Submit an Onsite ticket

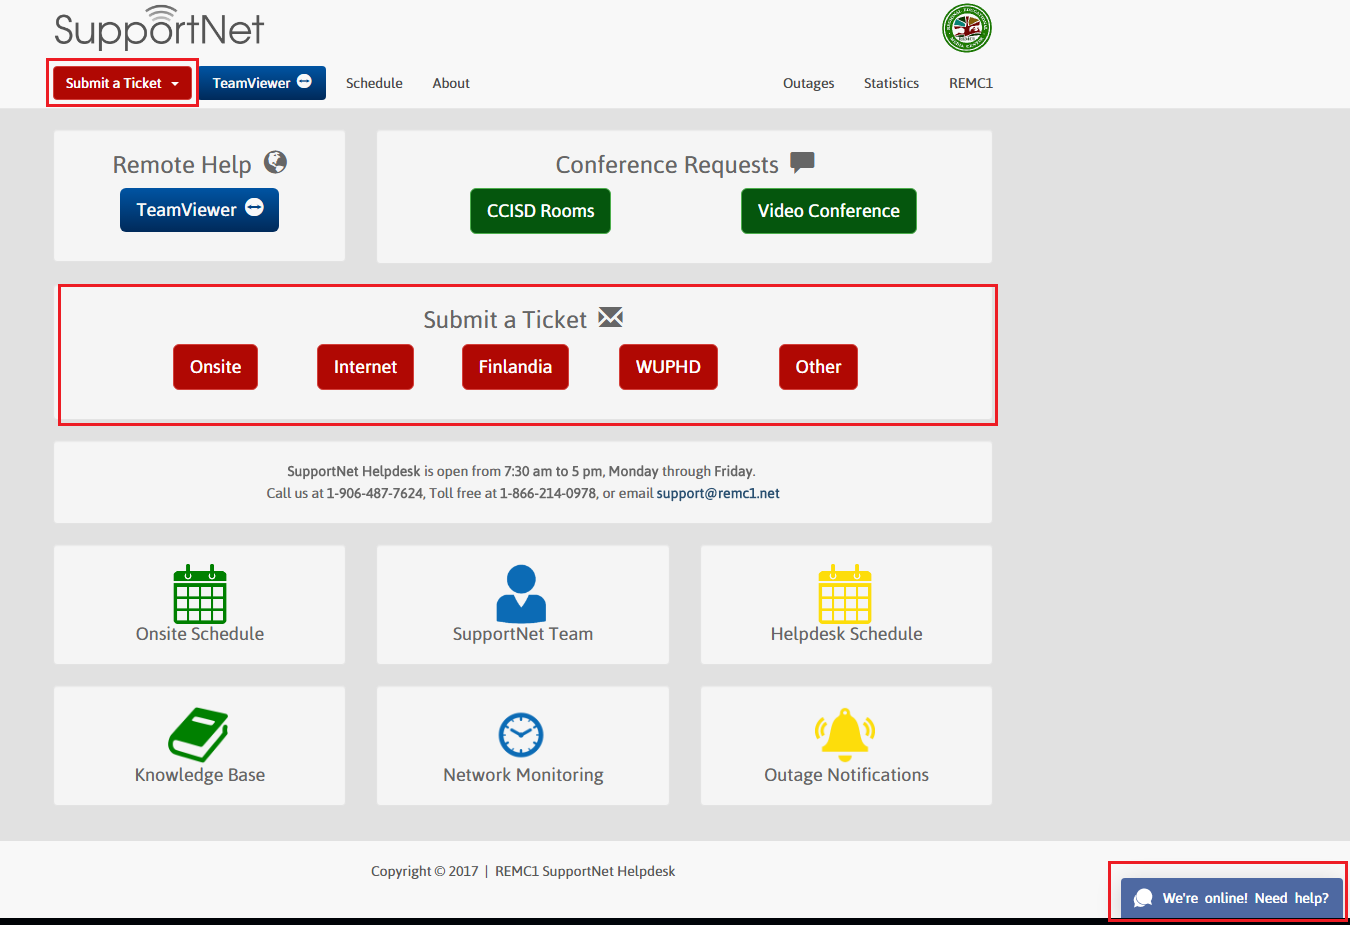[215, 367]
